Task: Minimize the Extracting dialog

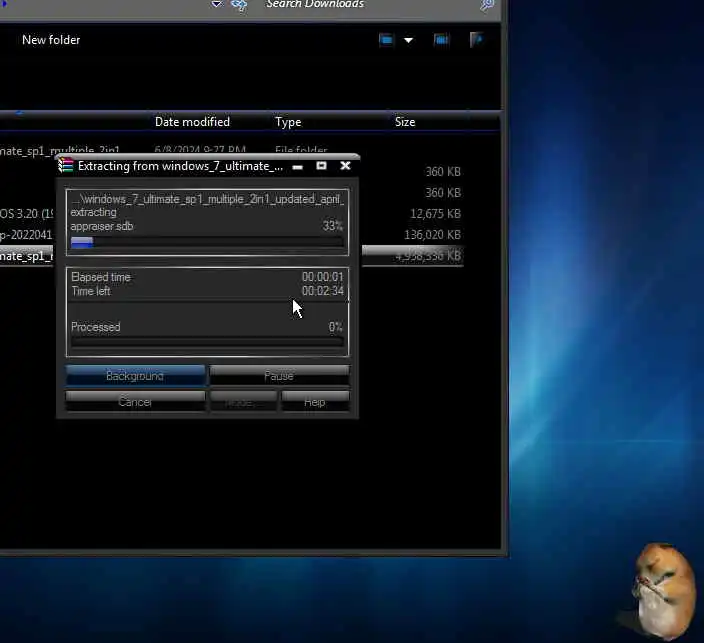Action: pos(297,167)
